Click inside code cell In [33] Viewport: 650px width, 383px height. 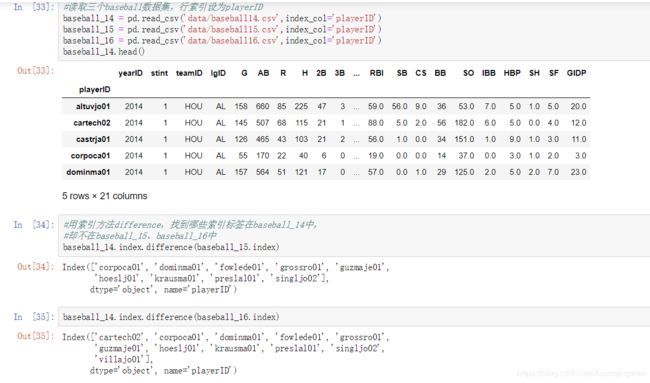(x=354, y=30)
